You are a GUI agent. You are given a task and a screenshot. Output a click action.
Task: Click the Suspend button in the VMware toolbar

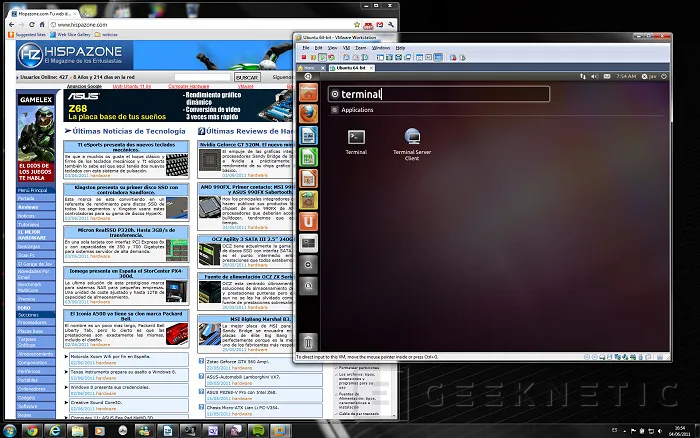(x=313, y=57)
